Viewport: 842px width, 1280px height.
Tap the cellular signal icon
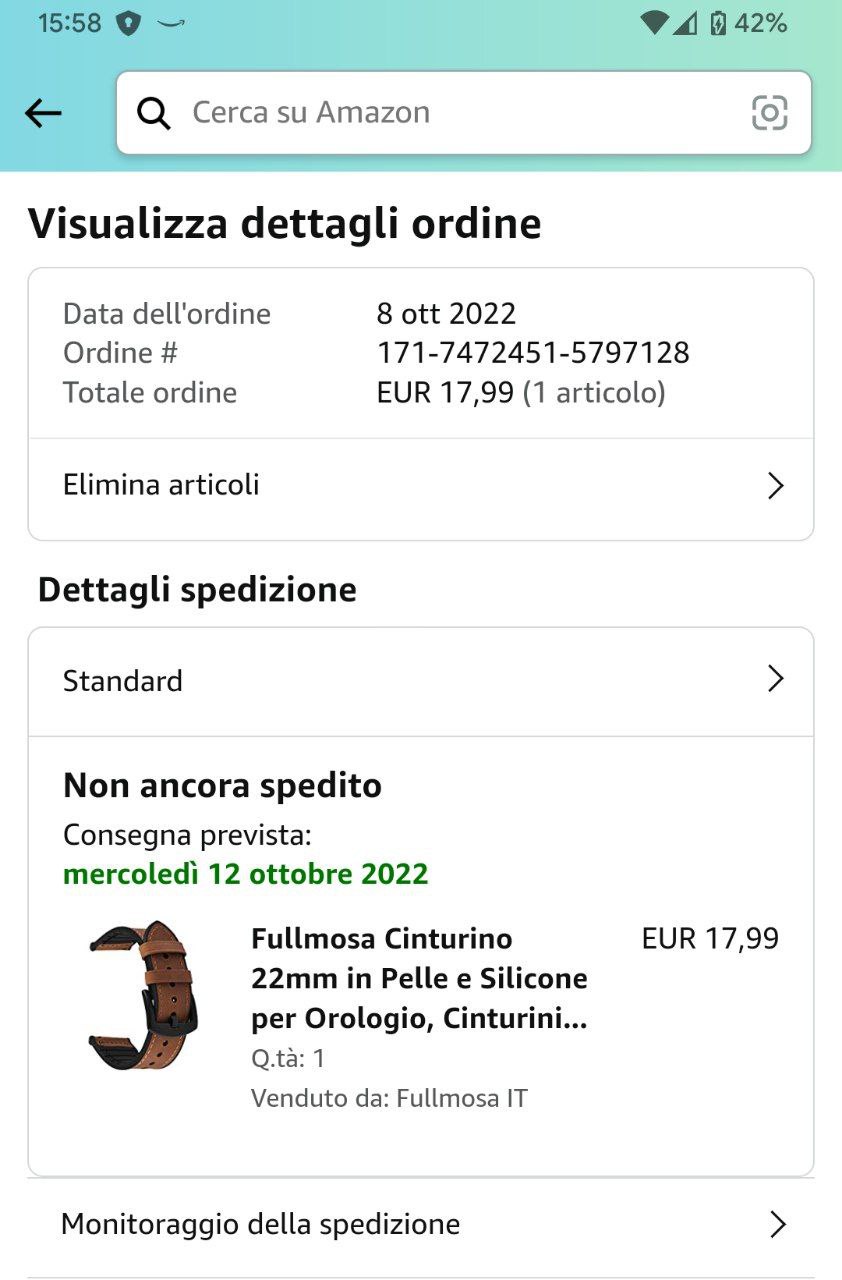click(685, 23)
